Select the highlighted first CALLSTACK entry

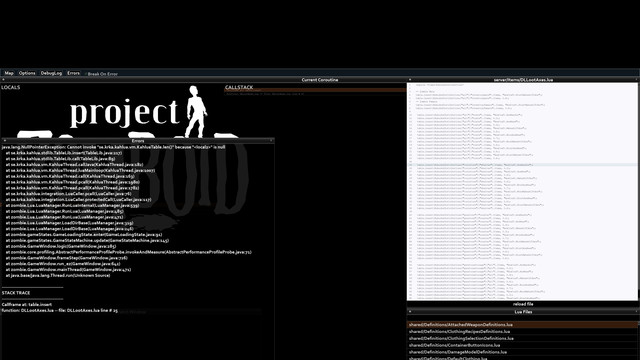tap(315, 90)
